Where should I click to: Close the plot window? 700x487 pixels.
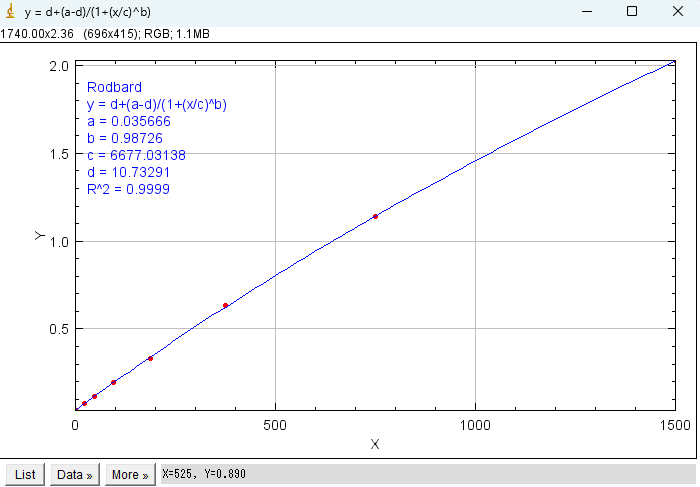click(677, 11)
